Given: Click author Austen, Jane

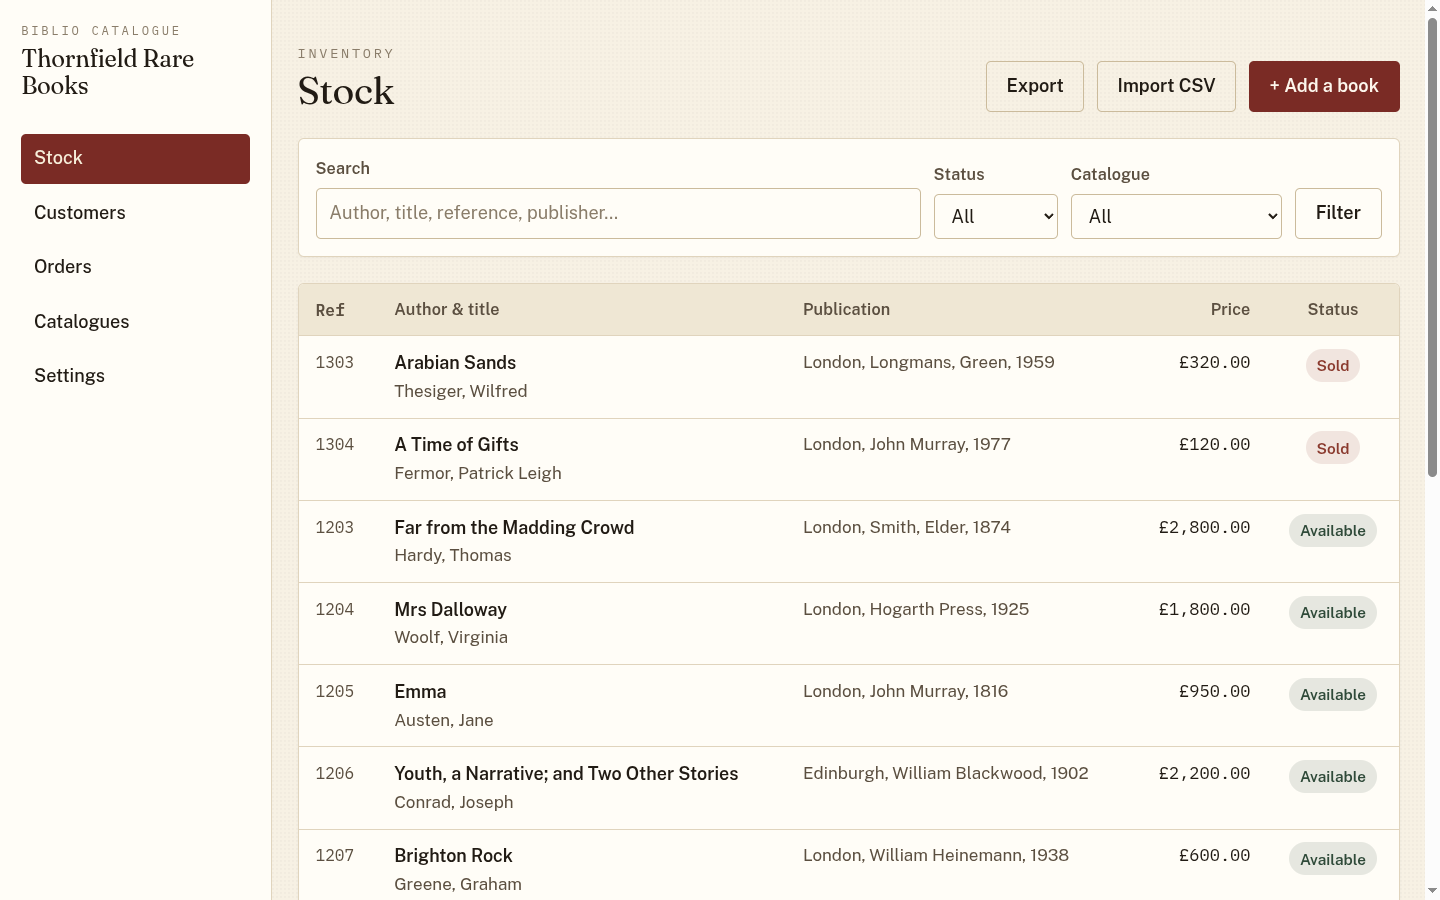Looking at the screenshot, I should [444, 721].
